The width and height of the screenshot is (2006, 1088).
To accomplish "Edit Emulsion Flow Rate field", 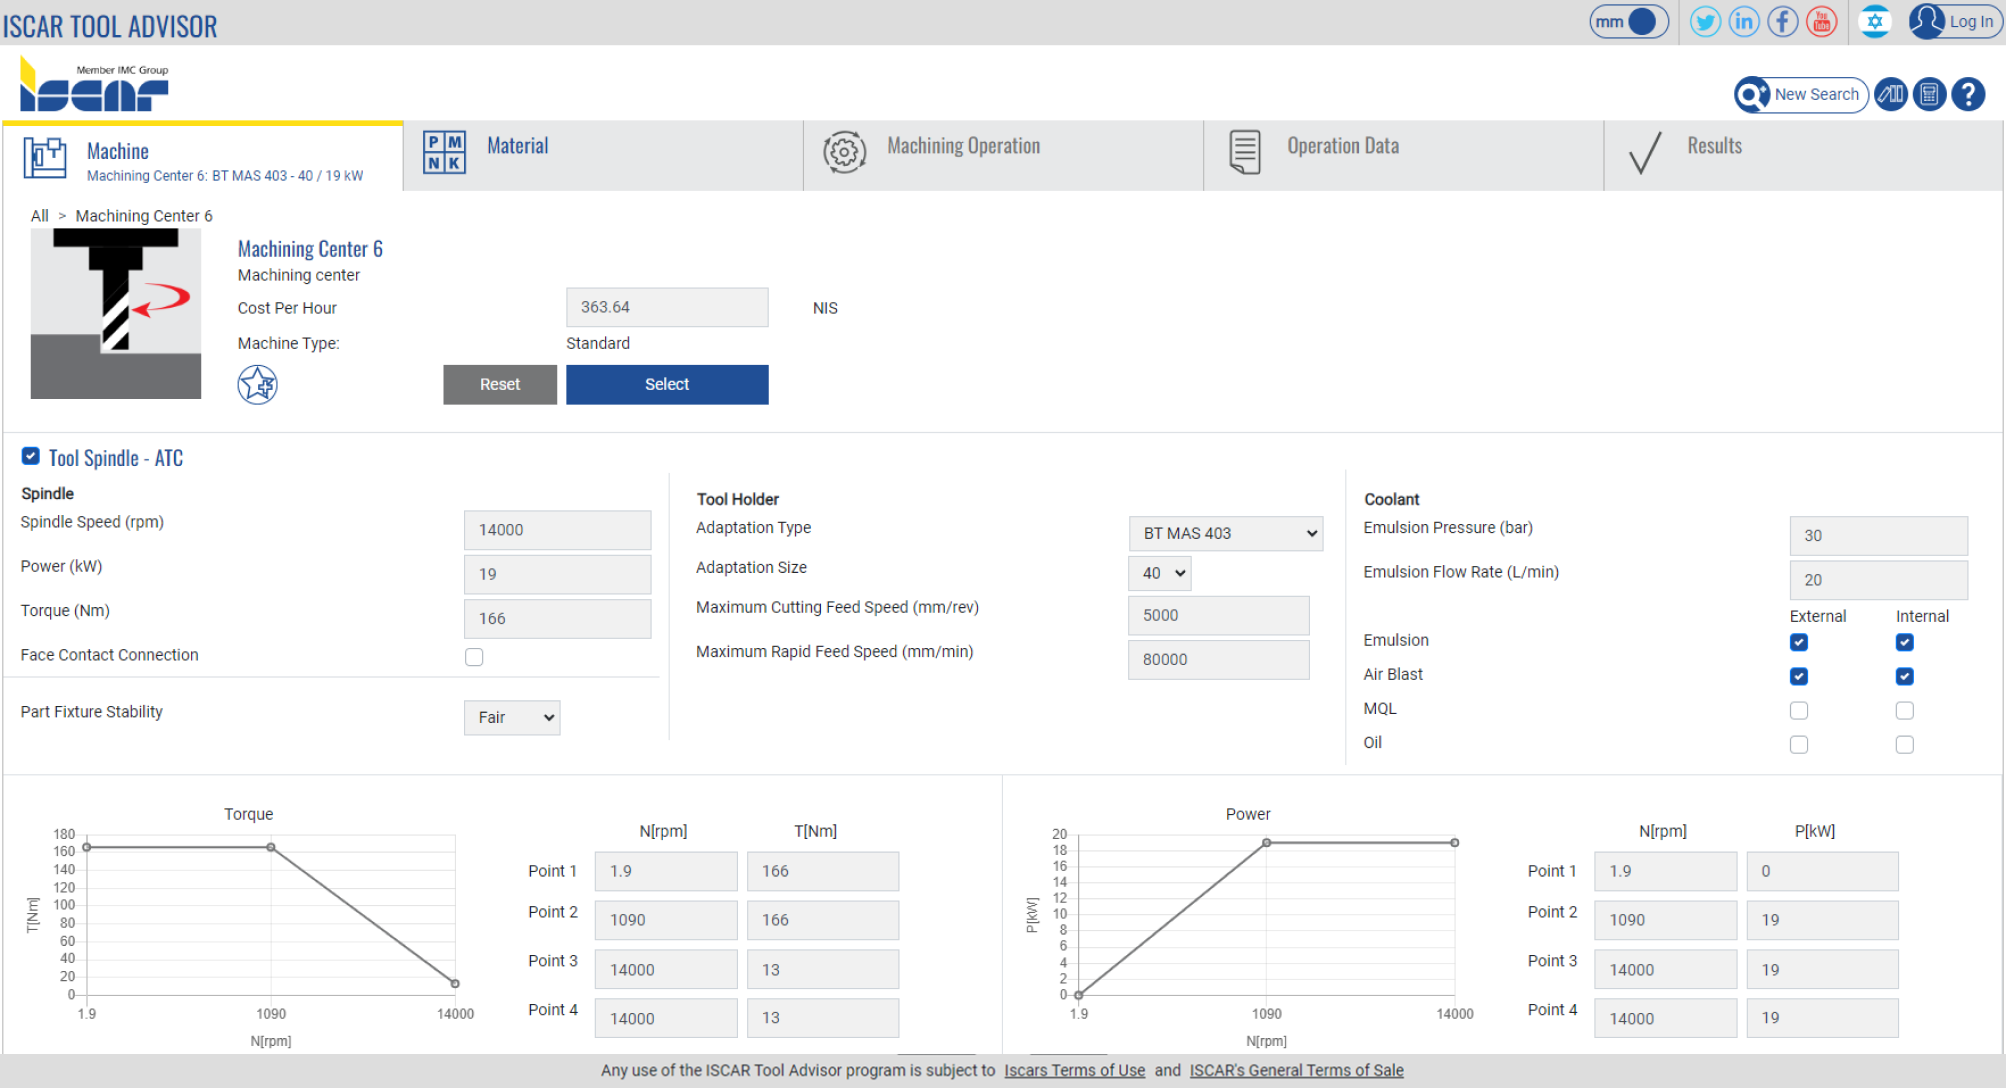I will [x=1878, y=579].
